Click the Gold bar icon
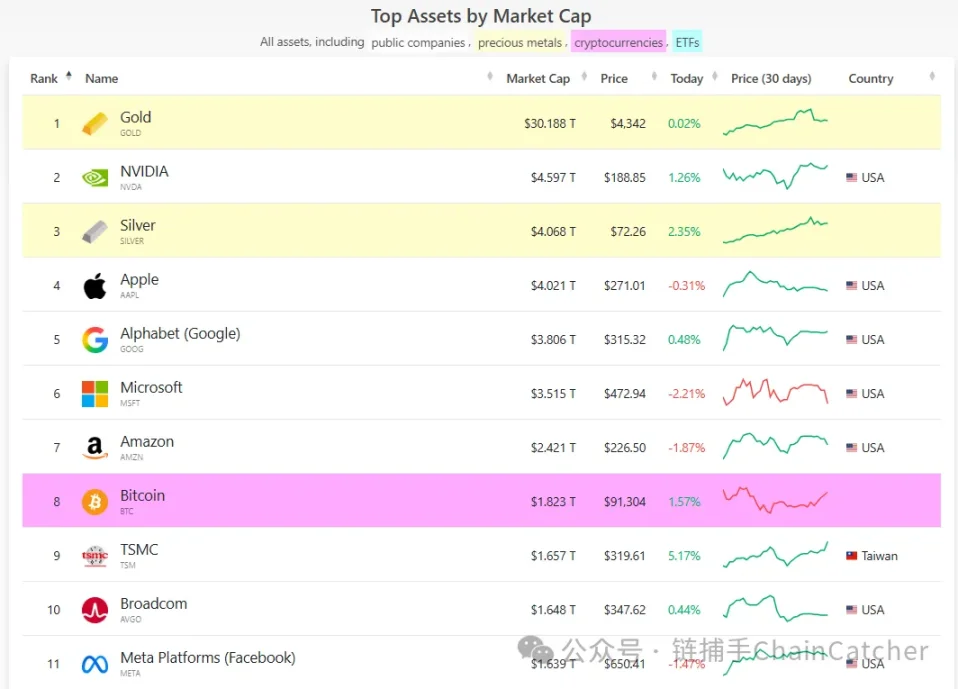The image size is (958, 689). (95, 124)
